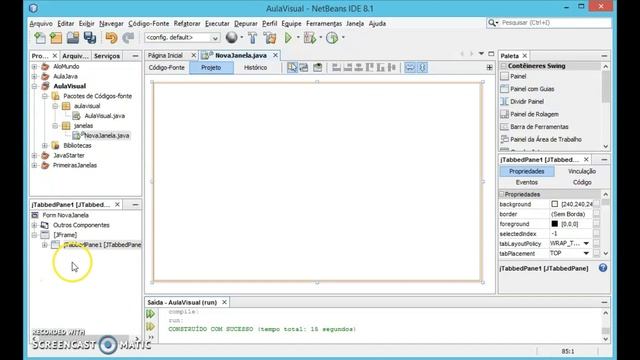The image size is (640, 360).
Task: Open the Ferramentas menu
Action: point(324,24)
